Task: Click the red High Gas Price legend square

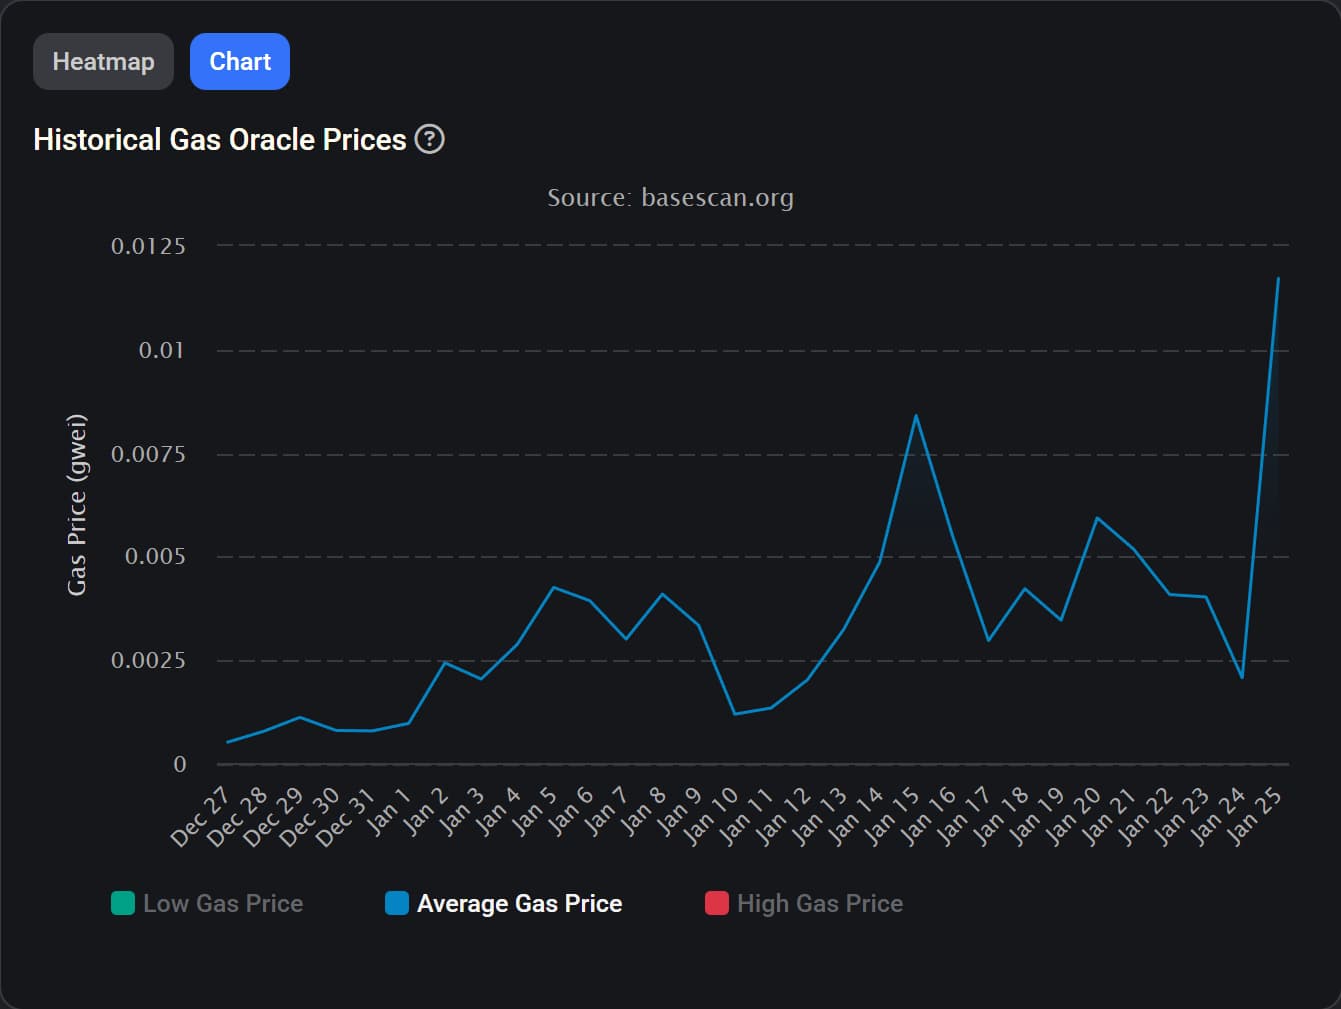Action: (717, 903)
